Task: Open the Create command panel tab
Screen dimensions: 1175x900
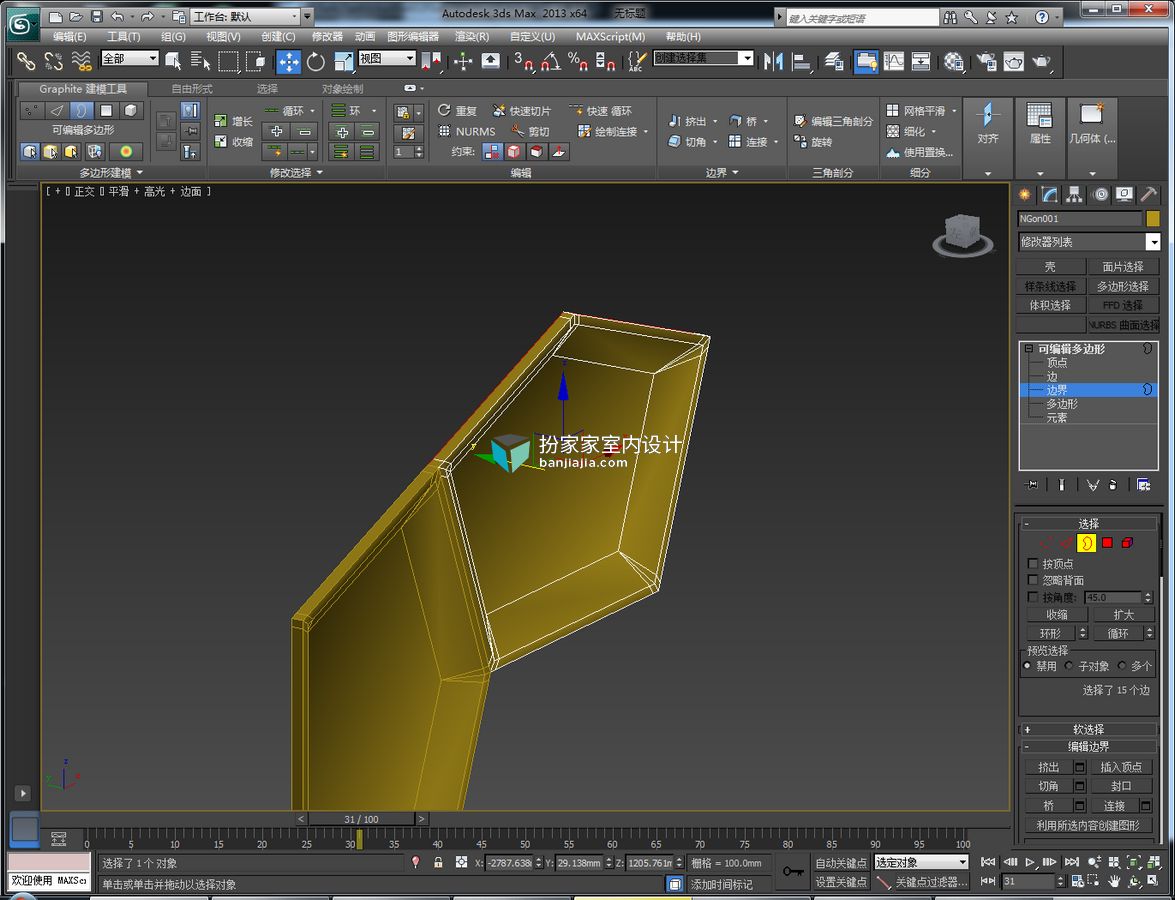Action: [x=1024, y=195]
